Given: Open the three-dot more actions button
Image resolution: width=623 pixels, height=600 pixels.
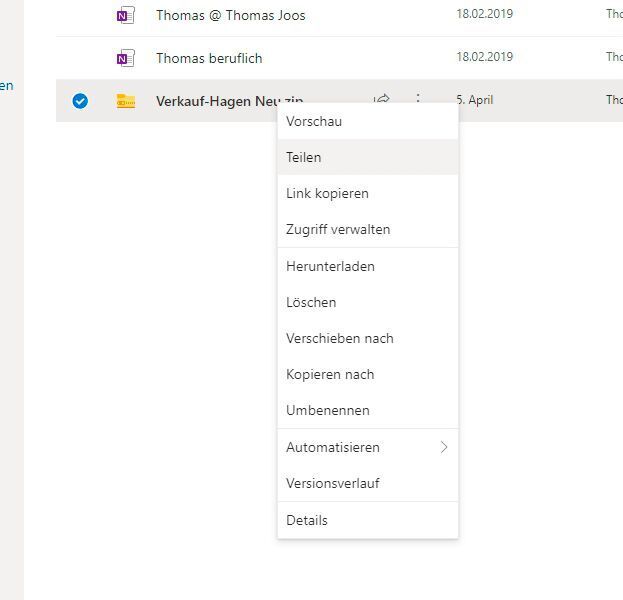Looking at the screenshot, I should pyautogui.click(x=418, y=99).
